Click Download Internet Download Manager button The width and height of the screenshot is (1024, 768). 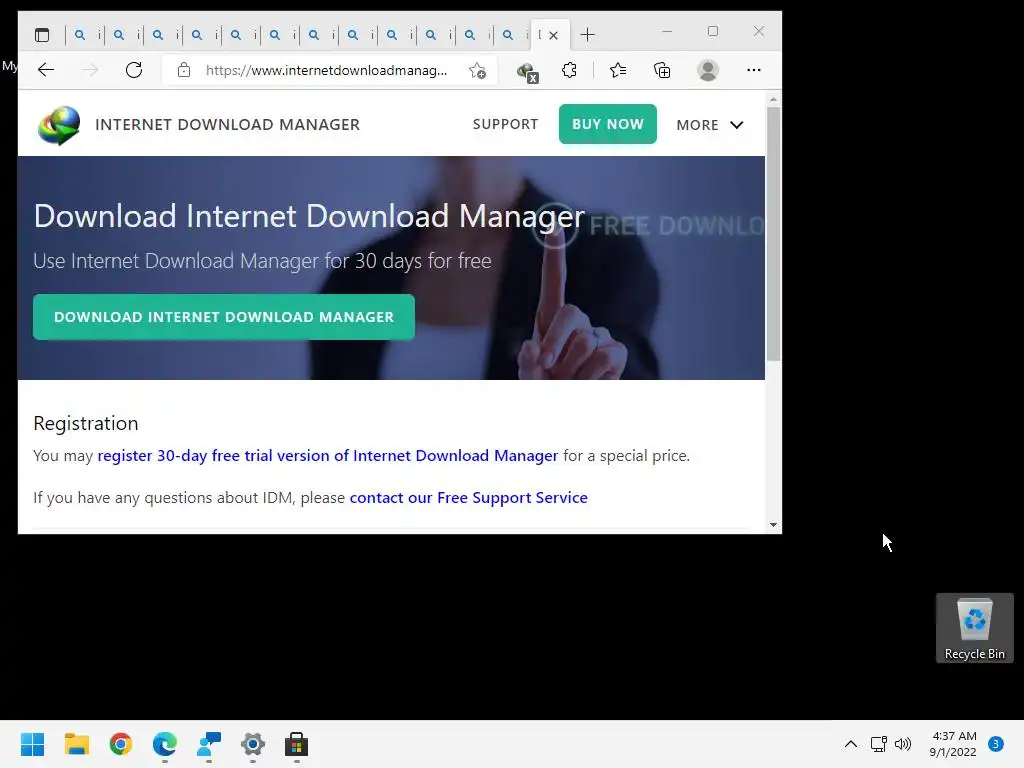coord(224,317)
